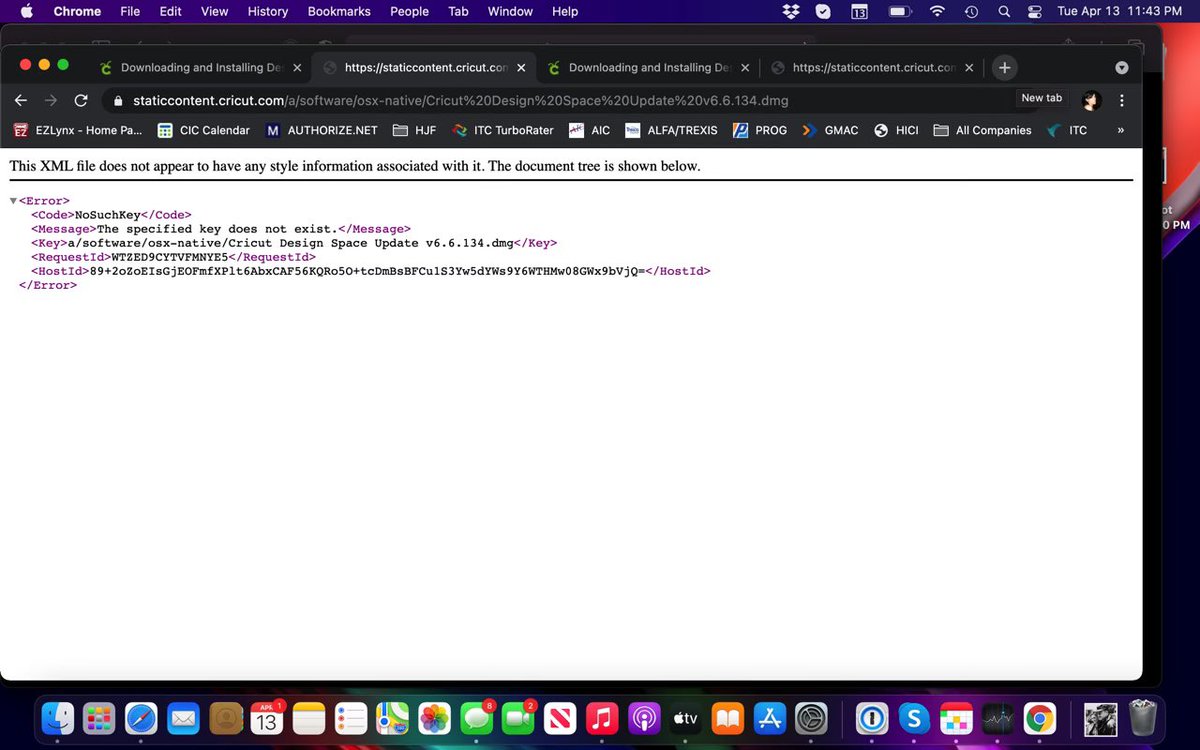Open Spotlight search in menu bar
The image size is (1200, 750).
coord(1003,11)
